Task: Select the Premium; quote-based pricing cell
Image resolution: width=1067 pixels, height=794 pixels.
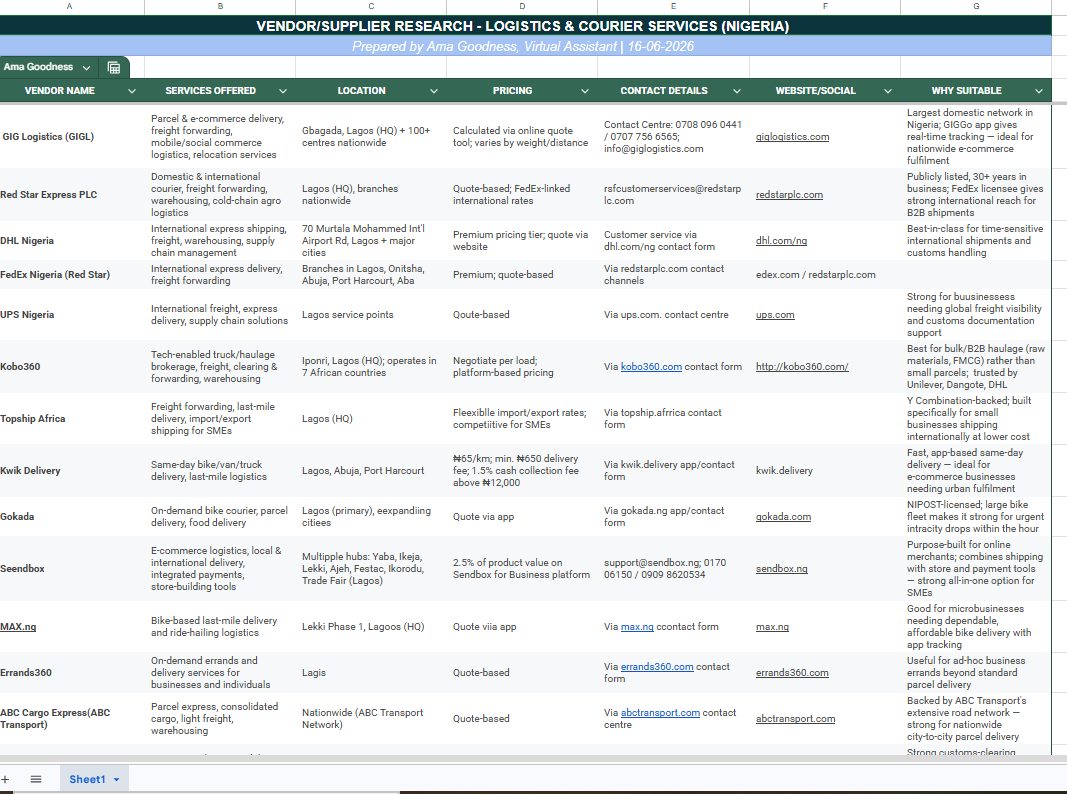Action: (522, 275)
